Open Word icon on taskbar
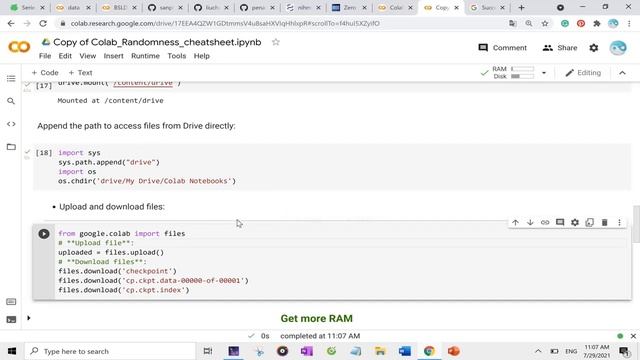Viewport: 640px width, 360px height. pyautogui.click(x=404, y=351)
